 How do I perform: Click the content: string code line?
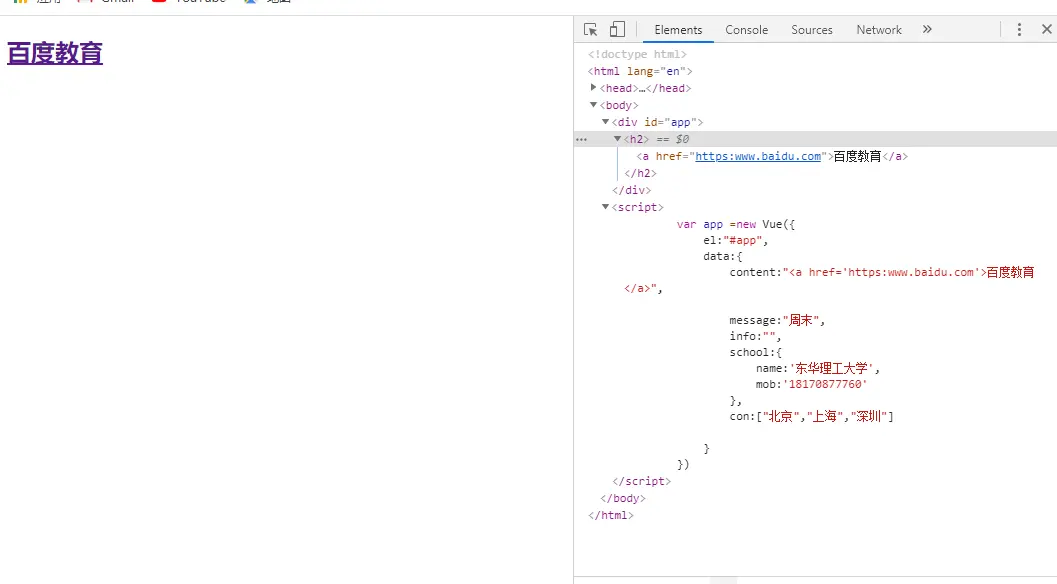[x=882, y=272]
